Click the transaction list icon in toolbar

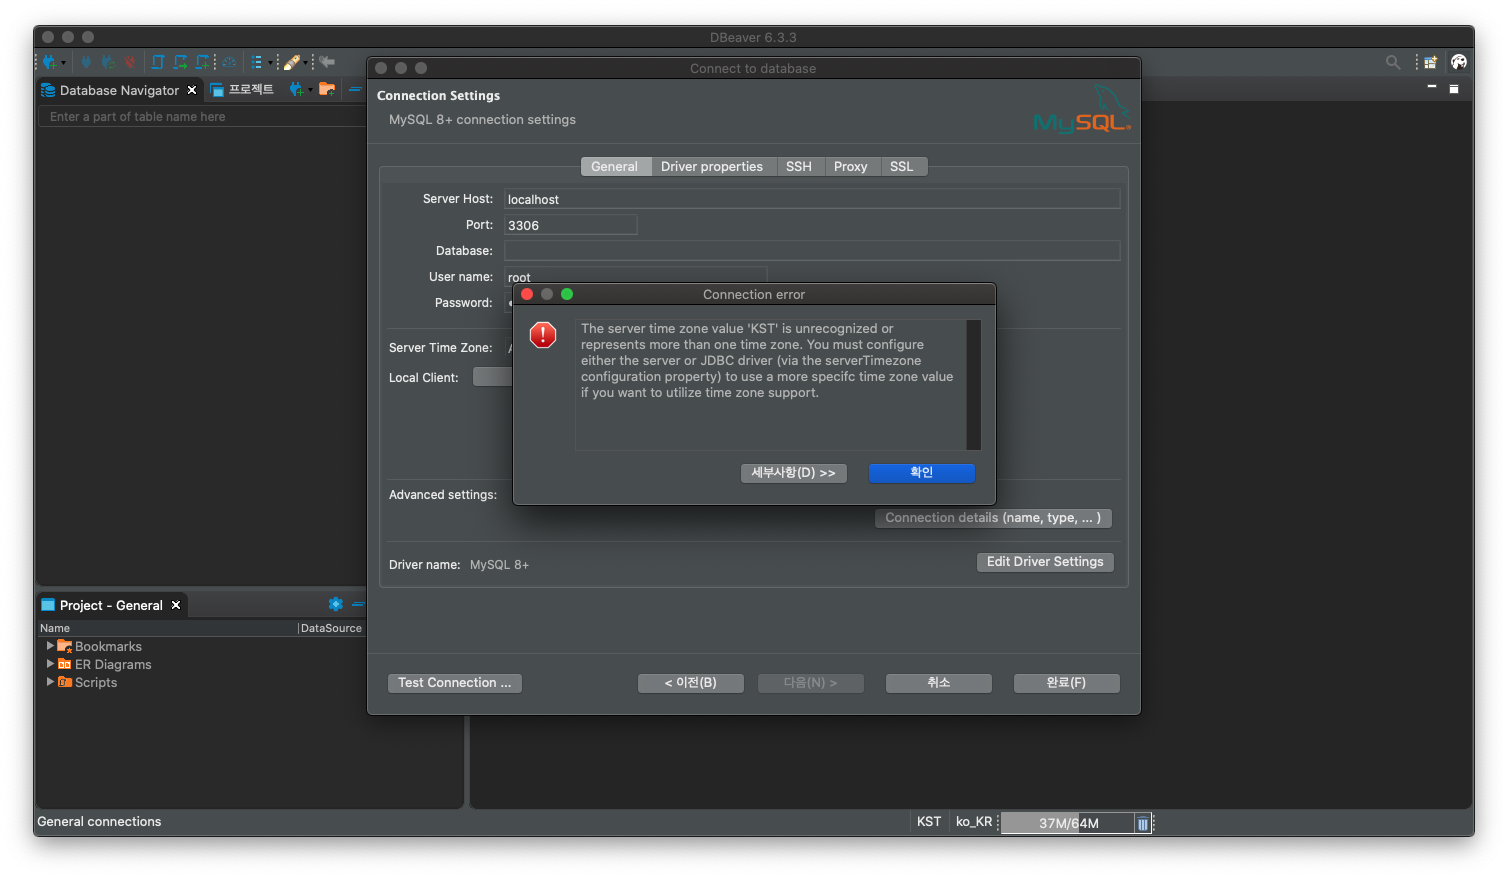coord(257,62)
